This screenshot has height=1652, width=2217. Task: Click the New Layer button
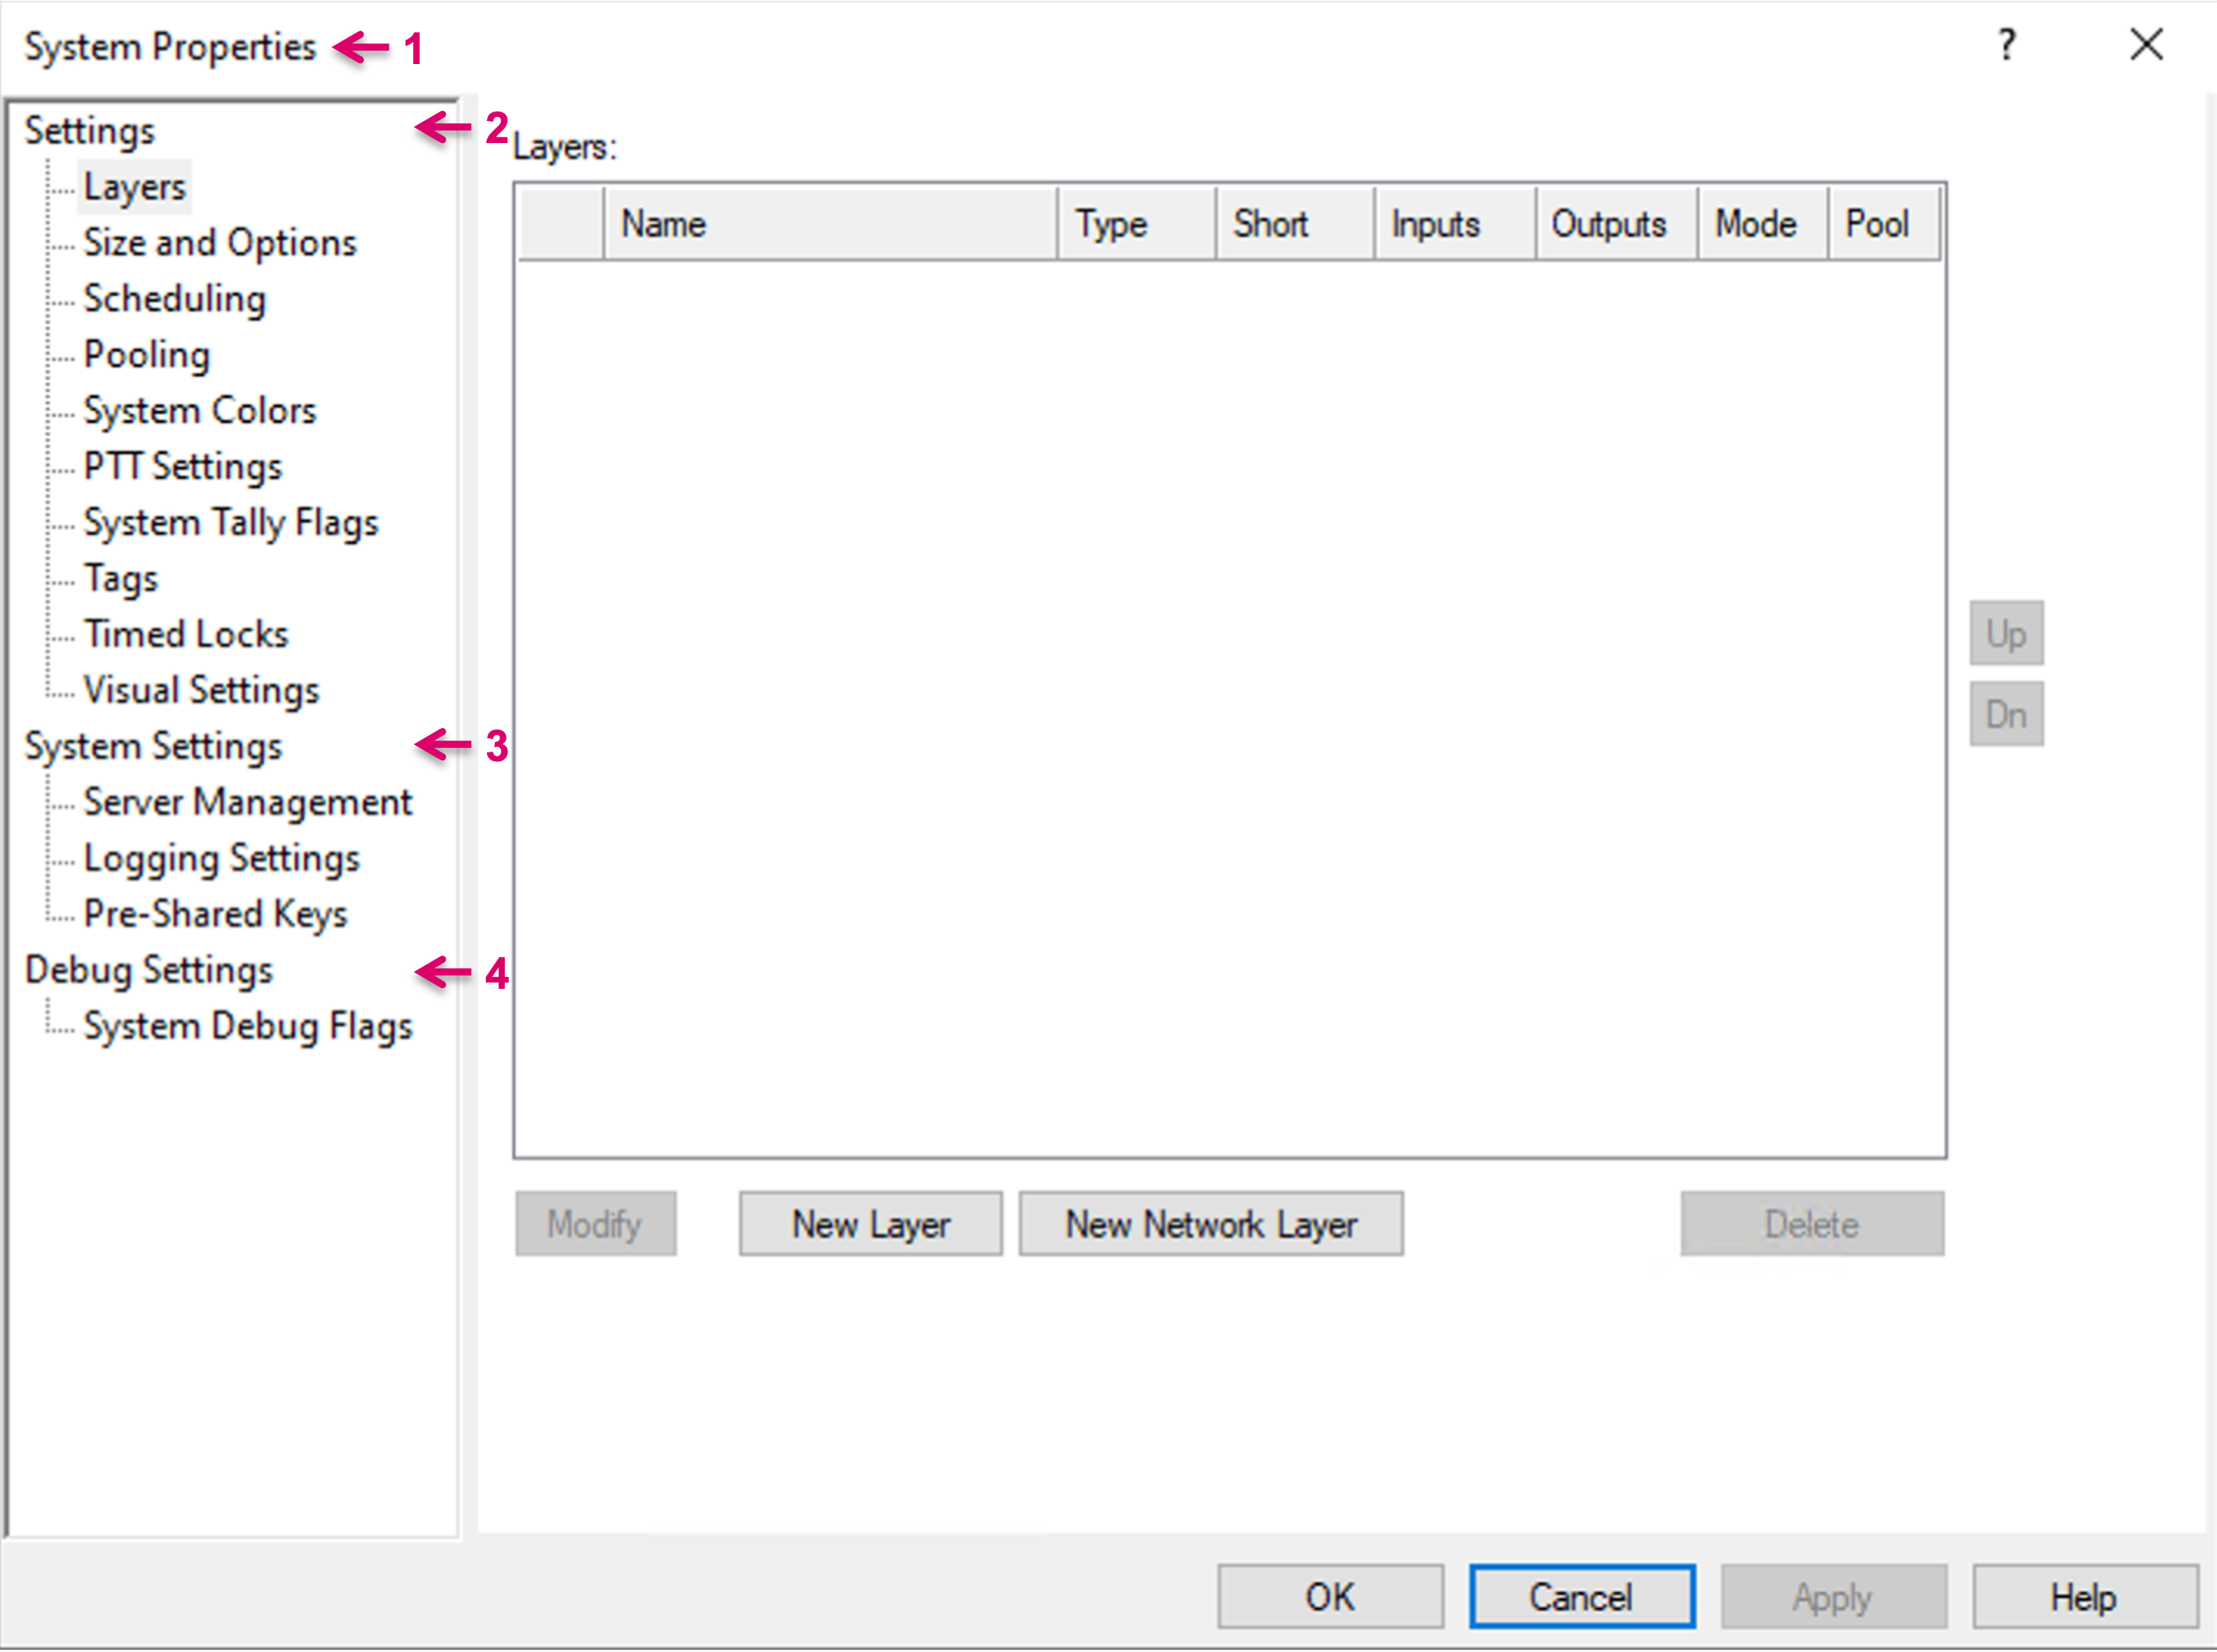[870, 1224]
